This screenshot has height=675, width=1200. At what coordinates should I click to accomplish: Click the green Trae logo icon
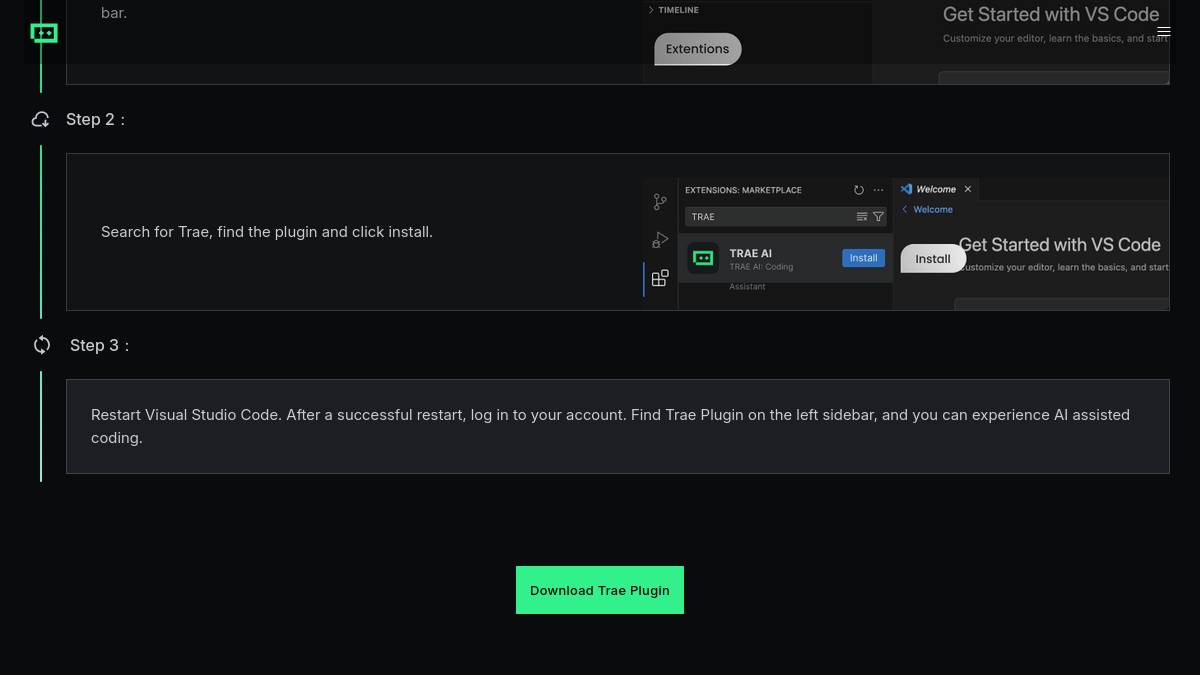pos(44,33)
